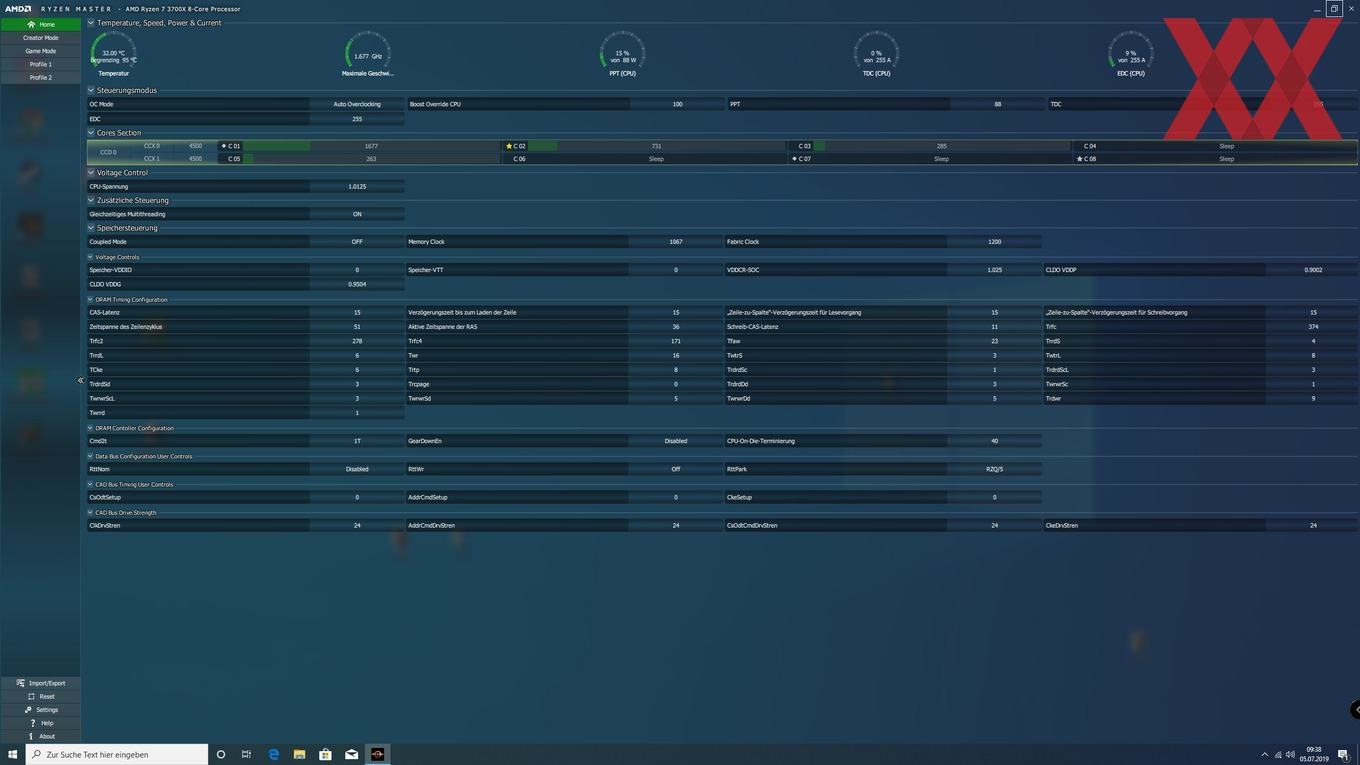The height and width of the screenshot is (765, 1360).
Task: Collapse the Voltage Controls subsection
Action: tap(90, 257)
